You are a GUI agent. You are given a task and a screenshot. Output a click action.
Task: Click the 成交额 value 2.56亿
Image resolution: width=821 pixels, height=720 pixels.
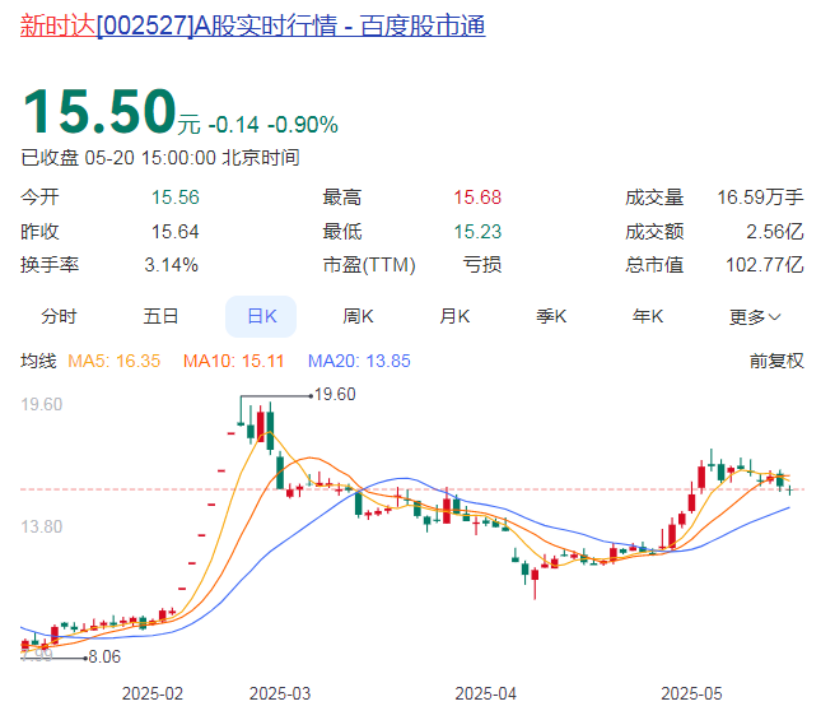(x=775, y=231)
